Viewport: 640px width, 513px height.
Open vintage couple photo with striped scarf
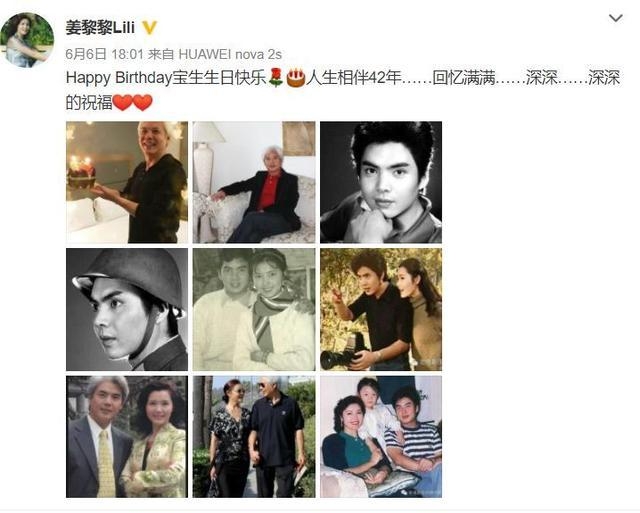coord(254,309)
